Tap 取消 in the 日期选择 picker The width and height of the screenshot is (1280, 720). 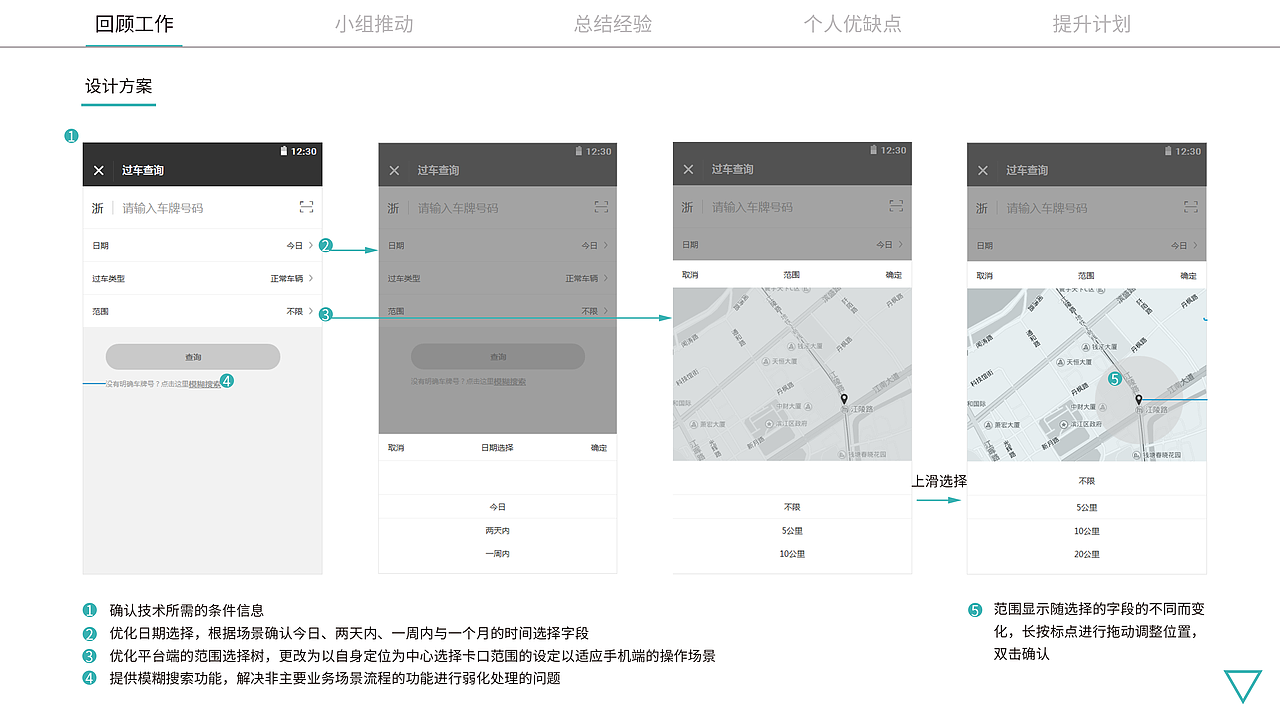[396, 448]
